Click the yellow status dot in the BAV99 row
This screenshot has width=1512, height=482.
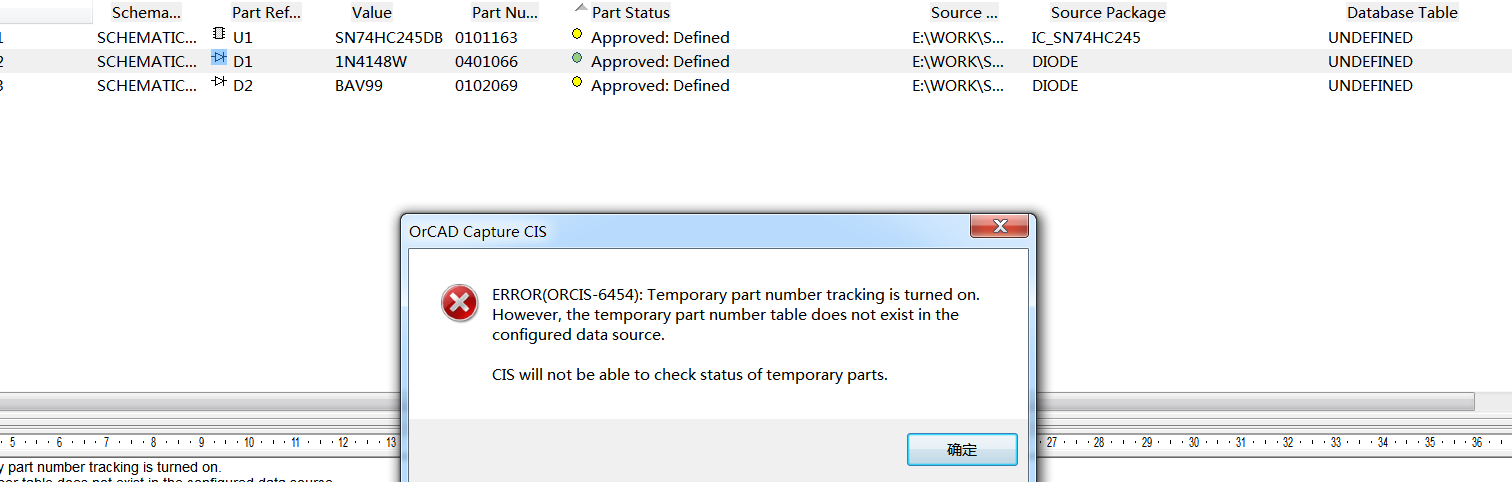(x=577, y=83)
